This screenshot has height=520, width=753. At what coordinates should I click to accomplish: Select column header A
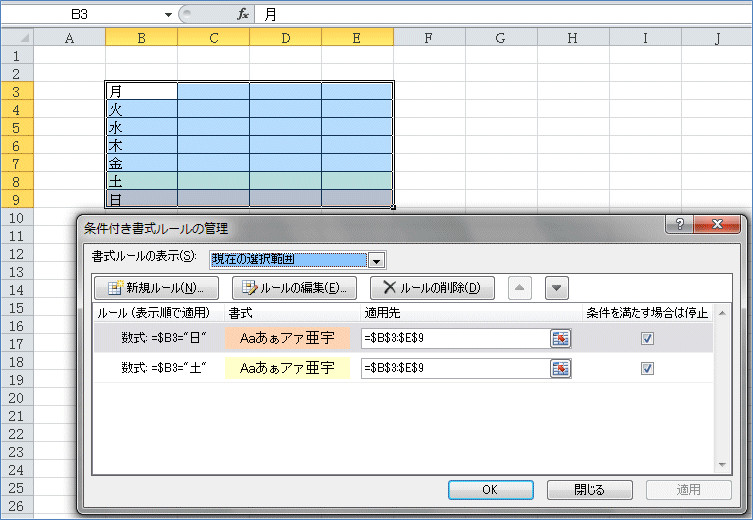(x=70, y=37)
